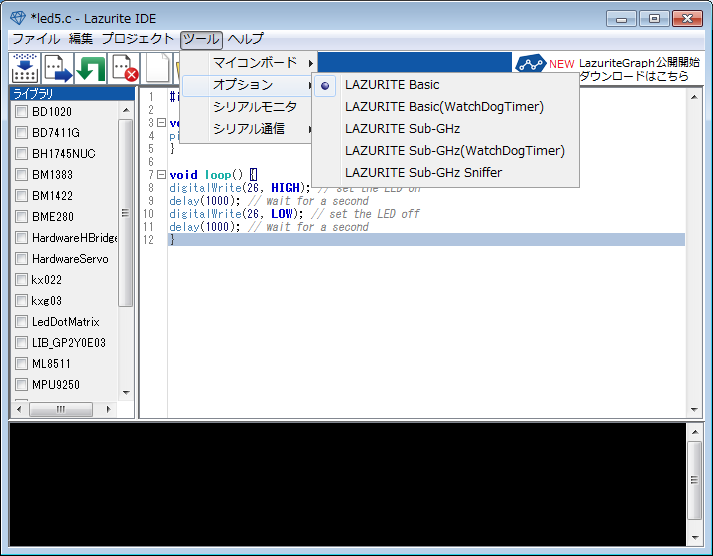Click inside the black console output area
713x556 pixels.
[348, 485]
